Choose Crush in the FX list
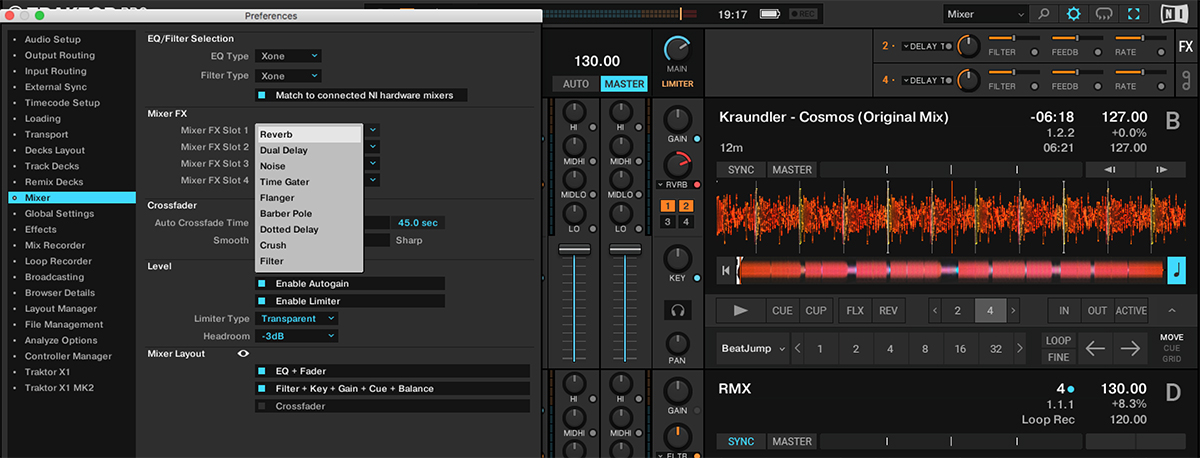The width and height of the screenshot is (1200, 458). click(309, 245)
